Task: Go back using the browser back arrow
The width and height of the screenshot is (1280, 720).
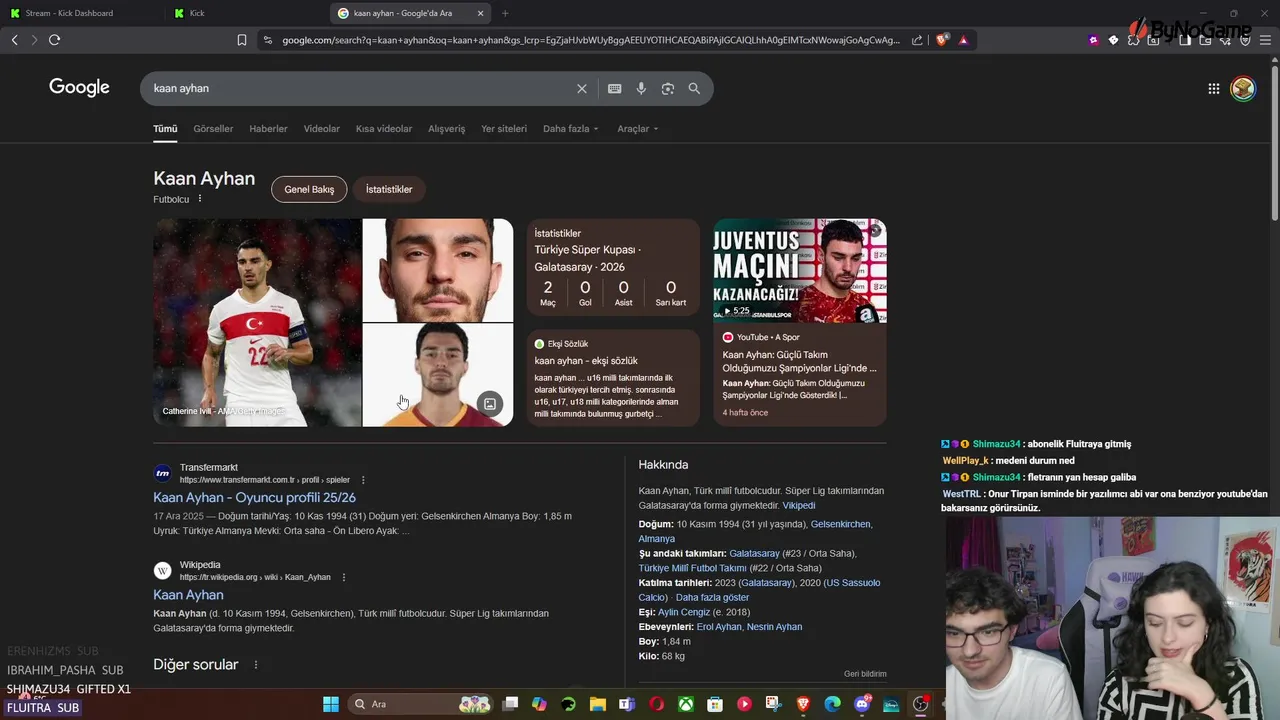Action: pyautogui.click(x=14, y=40)
